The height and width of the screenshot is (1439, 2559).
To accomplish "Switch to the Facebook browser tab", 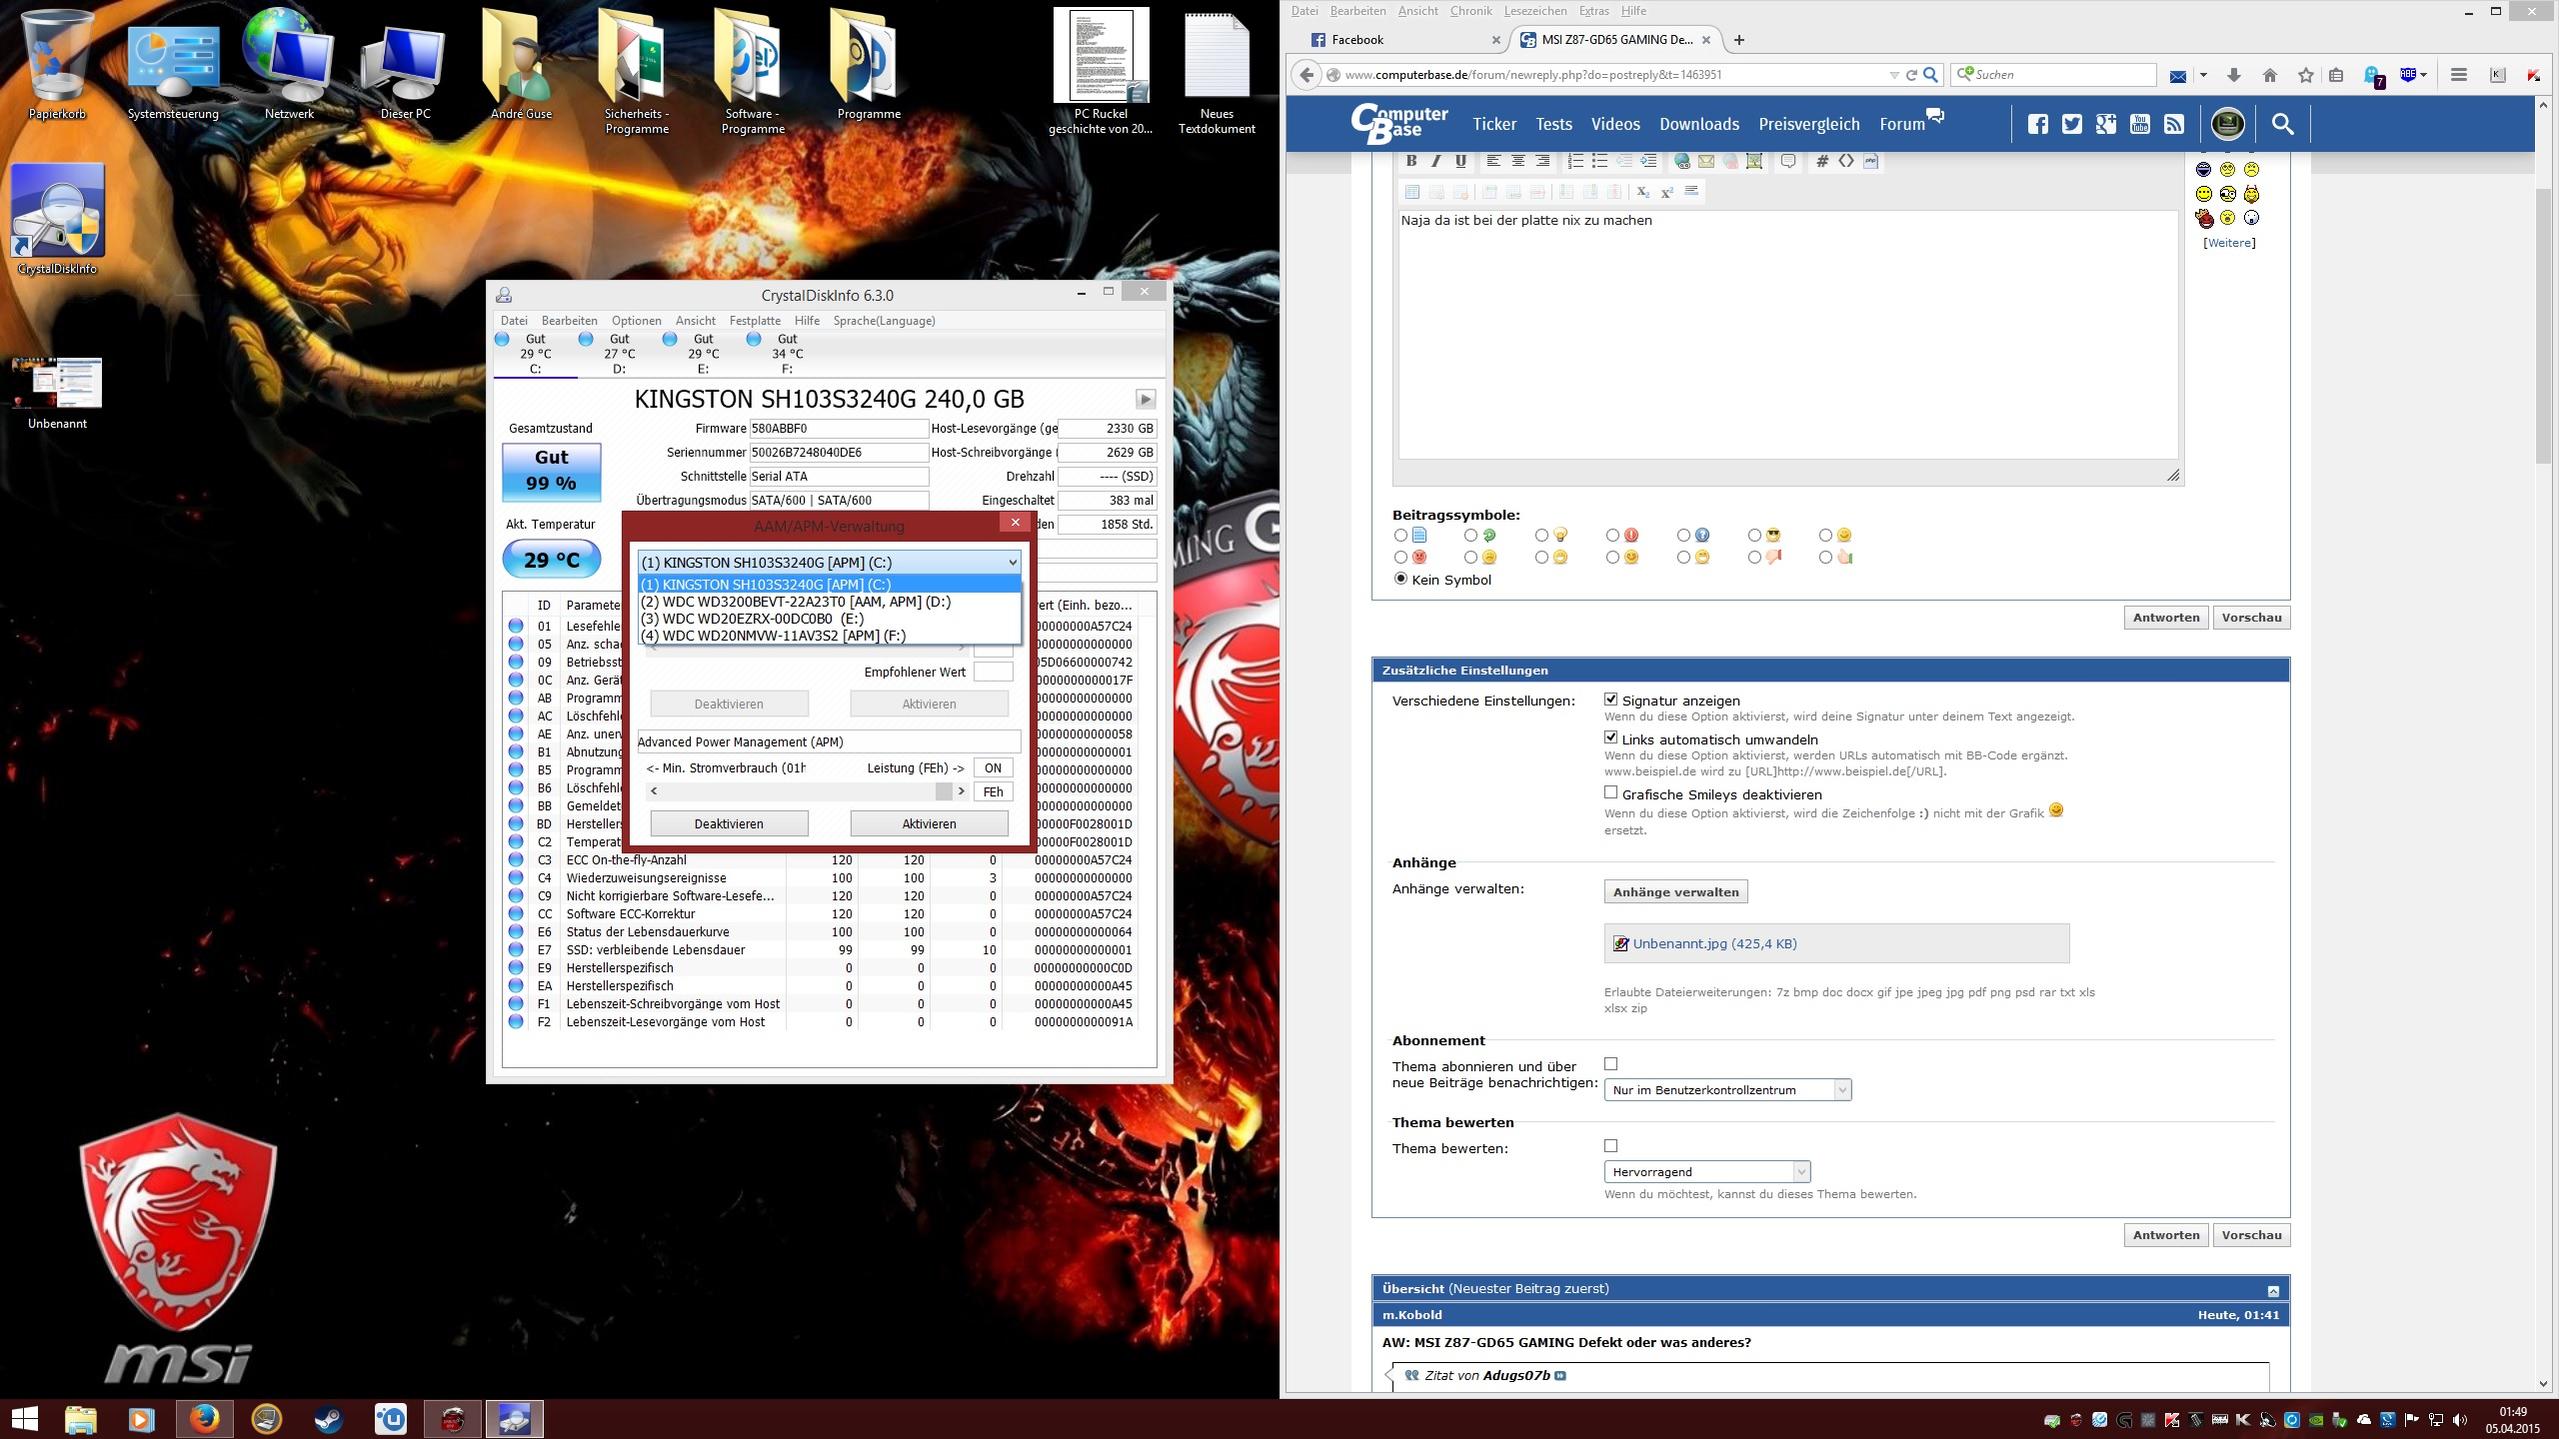I will pos(1357,40).
